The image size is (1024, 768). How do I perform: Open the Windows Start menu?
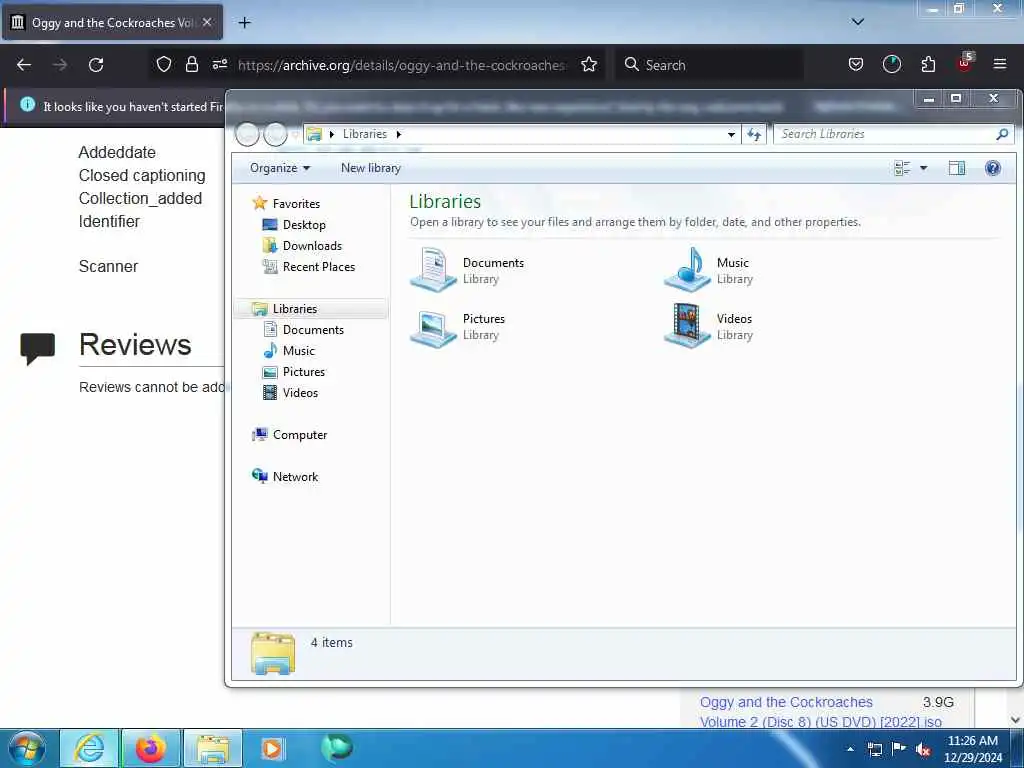pos(27,748)
